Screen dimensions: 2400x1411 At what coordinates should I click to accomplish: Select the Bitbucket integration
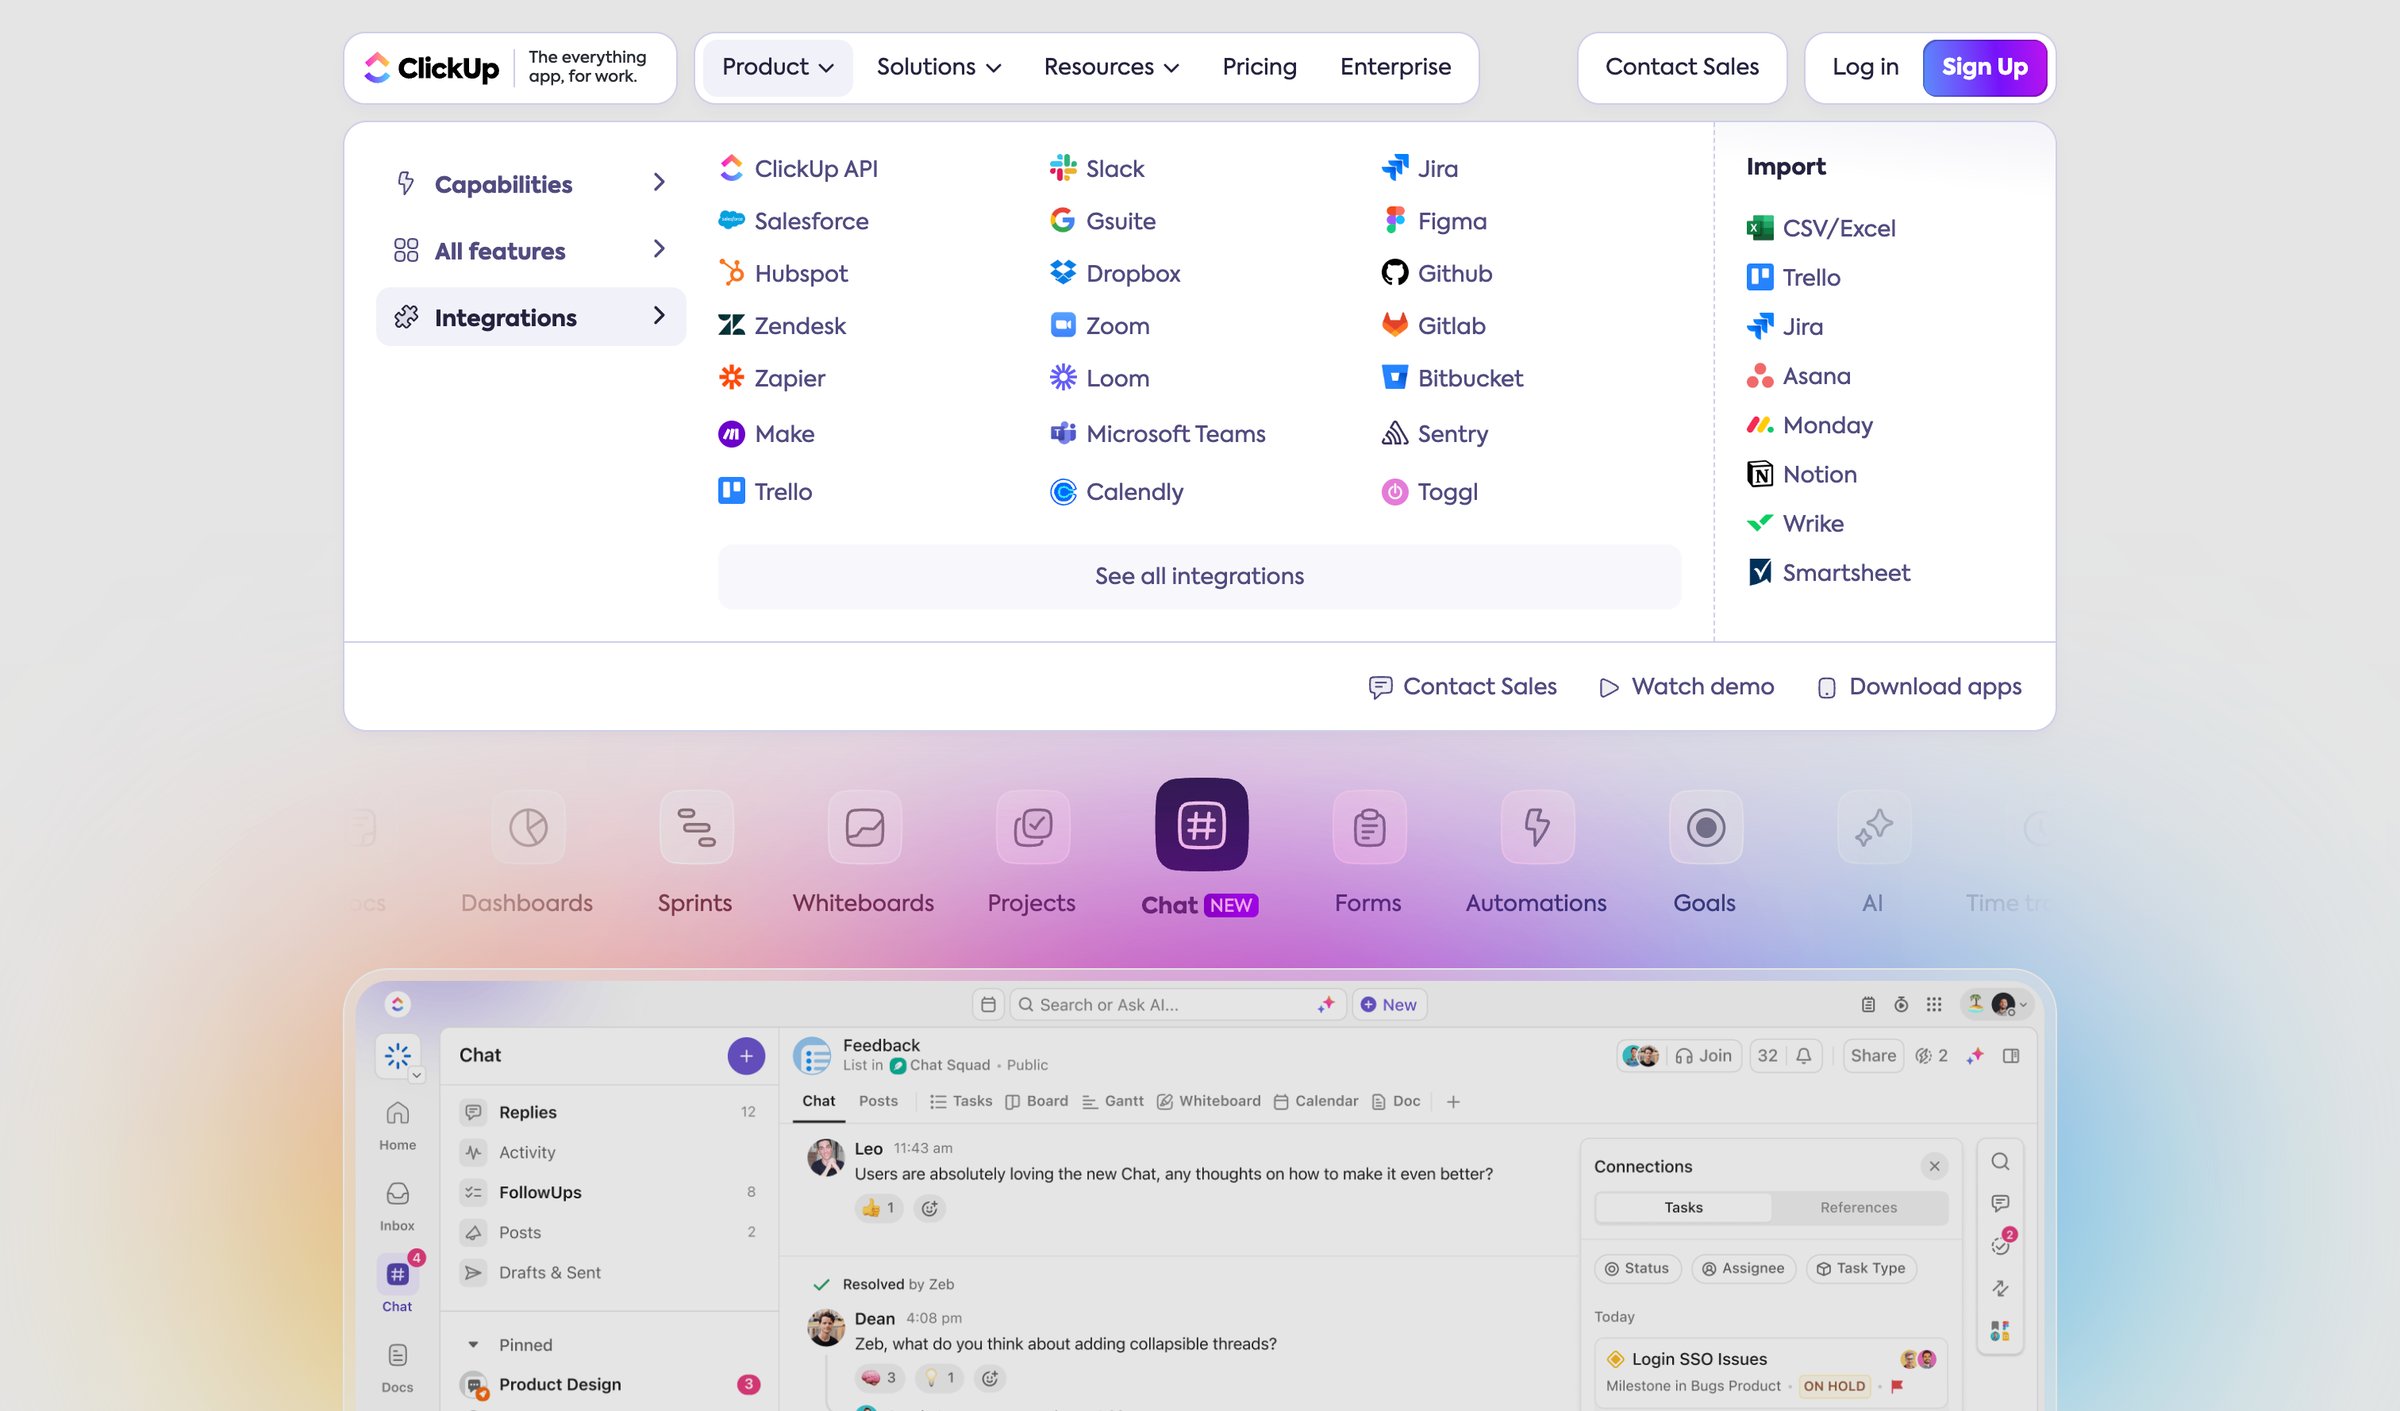pos(1452,378)
